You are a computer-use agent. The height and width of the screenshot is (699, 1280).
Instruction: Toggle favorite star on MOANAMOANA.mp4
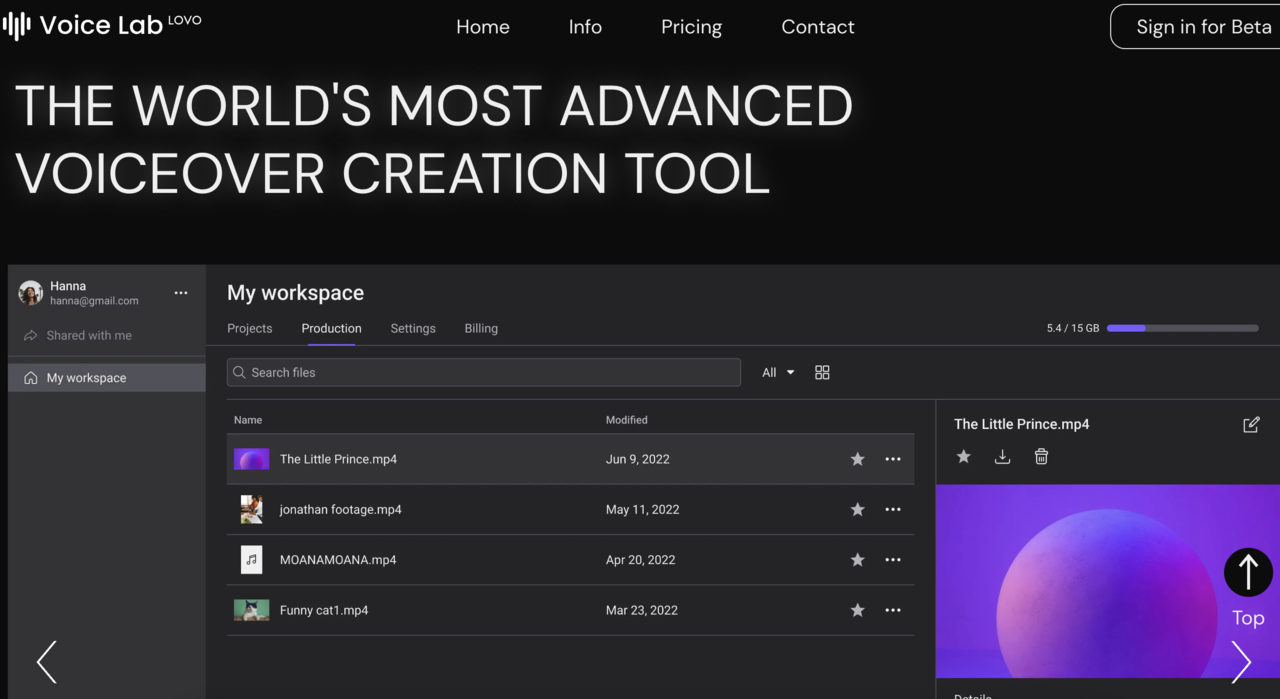(x=857, y=560)
